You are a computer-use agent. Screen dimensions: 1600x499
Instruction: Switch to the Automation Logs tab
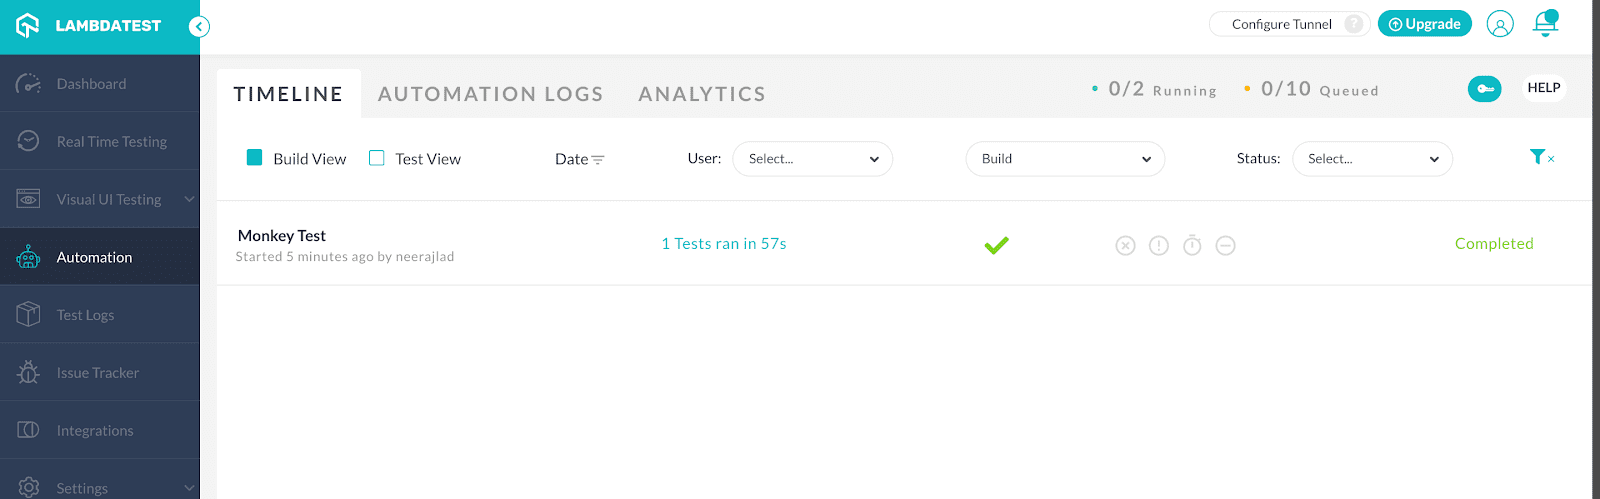click(490, 94)
